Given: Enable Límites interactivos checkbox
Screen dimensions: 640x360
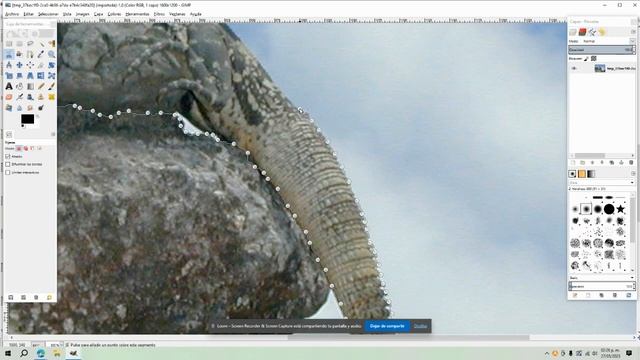Looking at the screenshot, I should [8, 172].
